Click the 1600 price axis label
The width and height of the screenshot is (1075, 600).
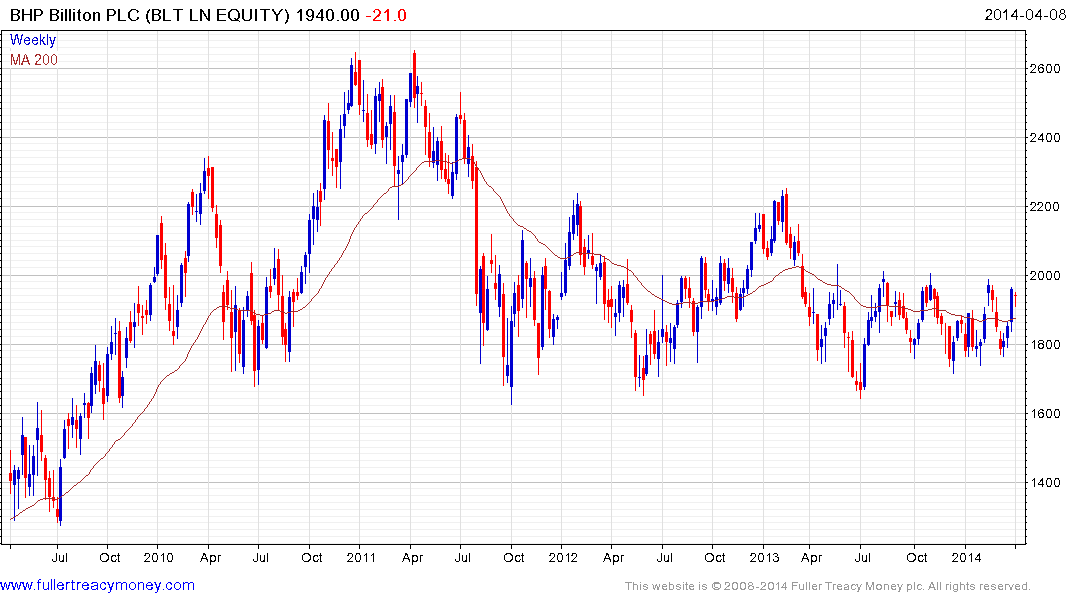point(1046,413)
